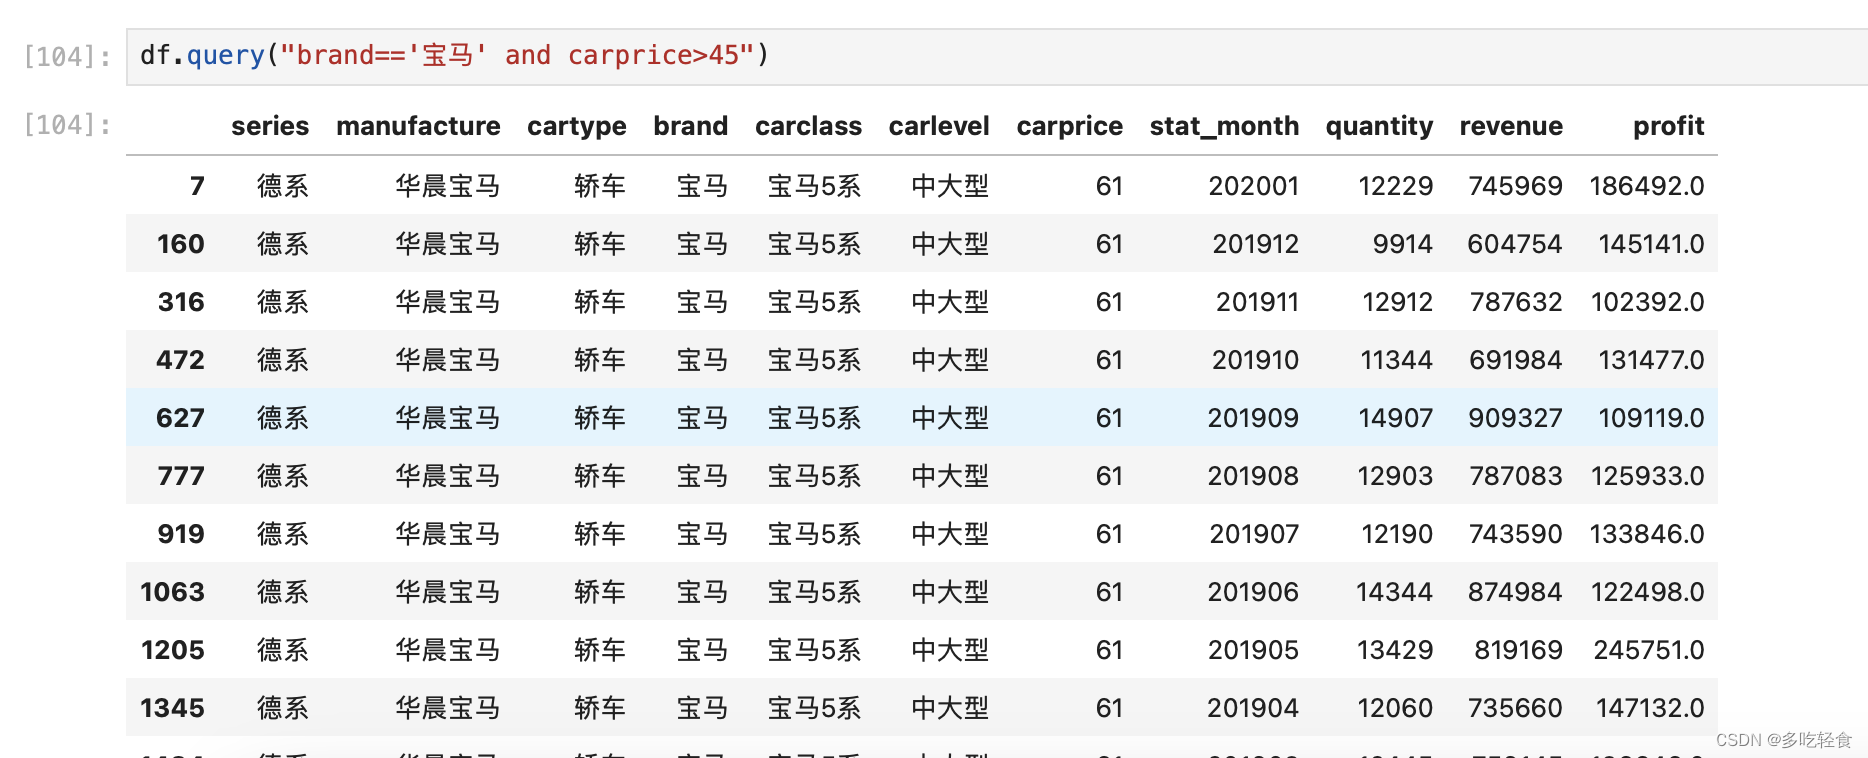Click revenue value 743590
Image resolution: width=1868 pixels, height=758 pixels.
(1515, 534)
